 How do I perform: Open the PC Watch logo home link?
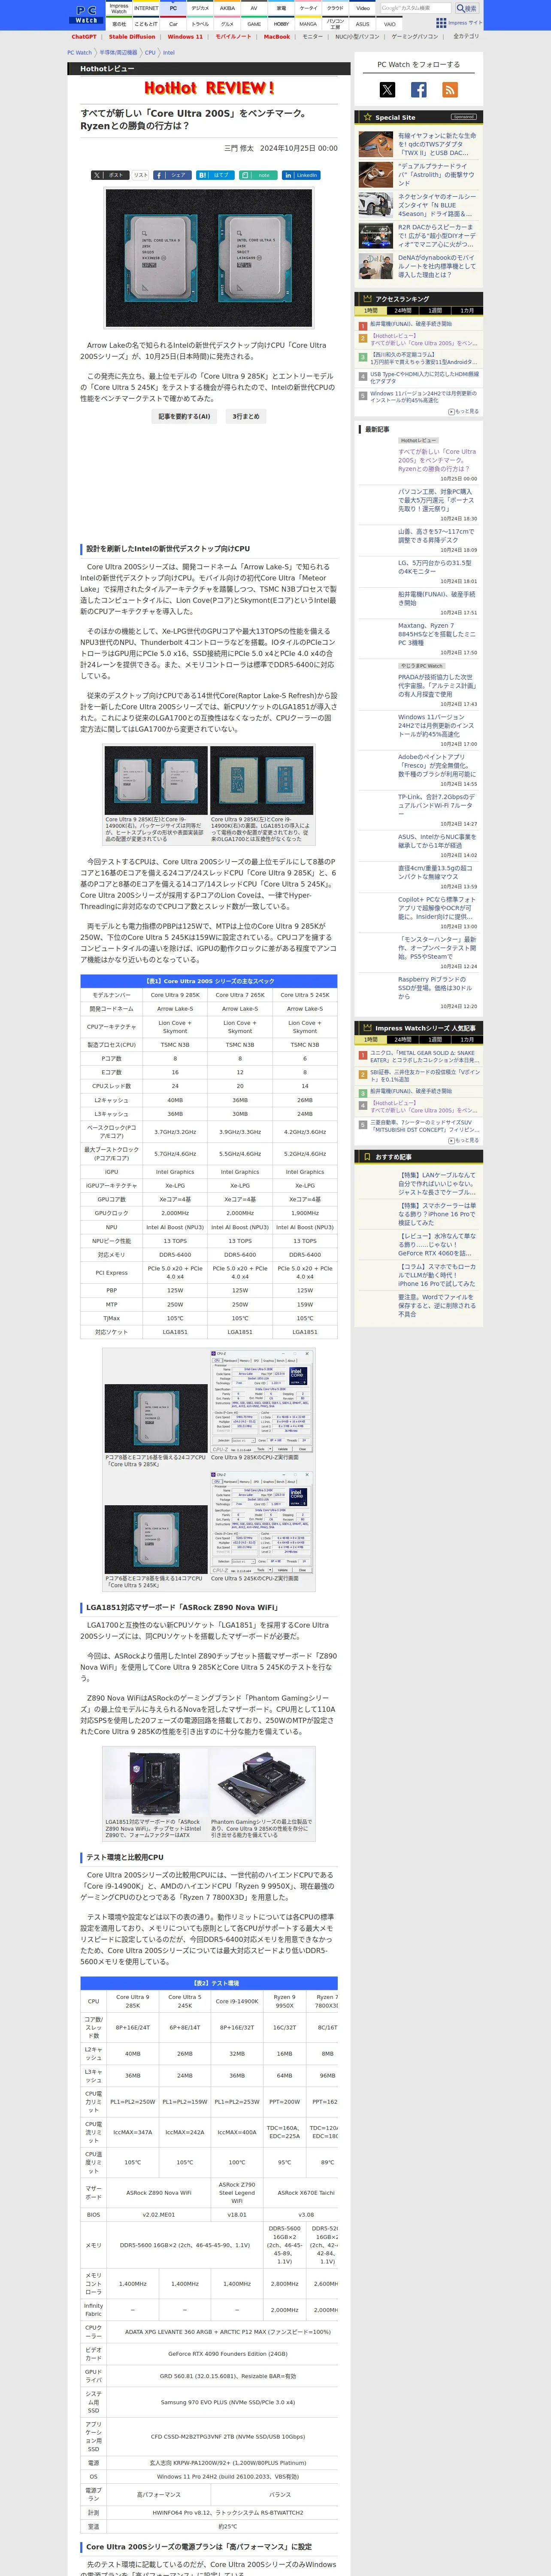(x=86, y=14)
